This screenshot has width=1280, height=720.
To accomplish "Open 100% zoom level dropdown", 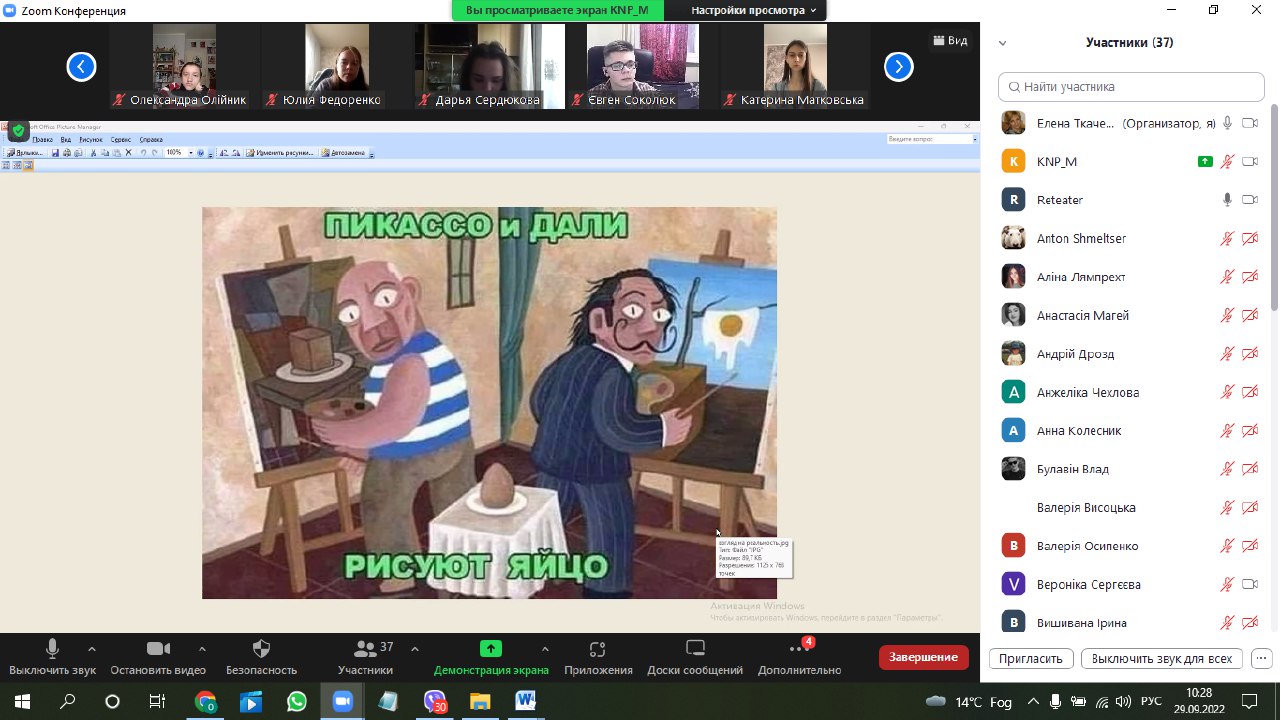I will coord(192,153).
